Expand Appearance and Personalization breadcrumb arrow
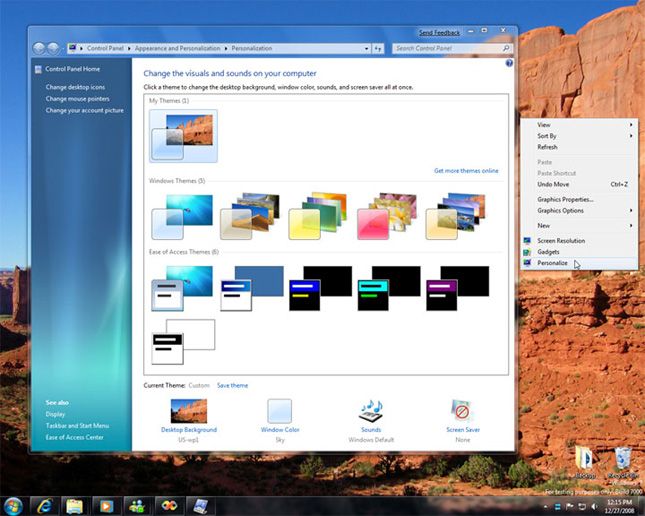 click(x=226, y=49)
